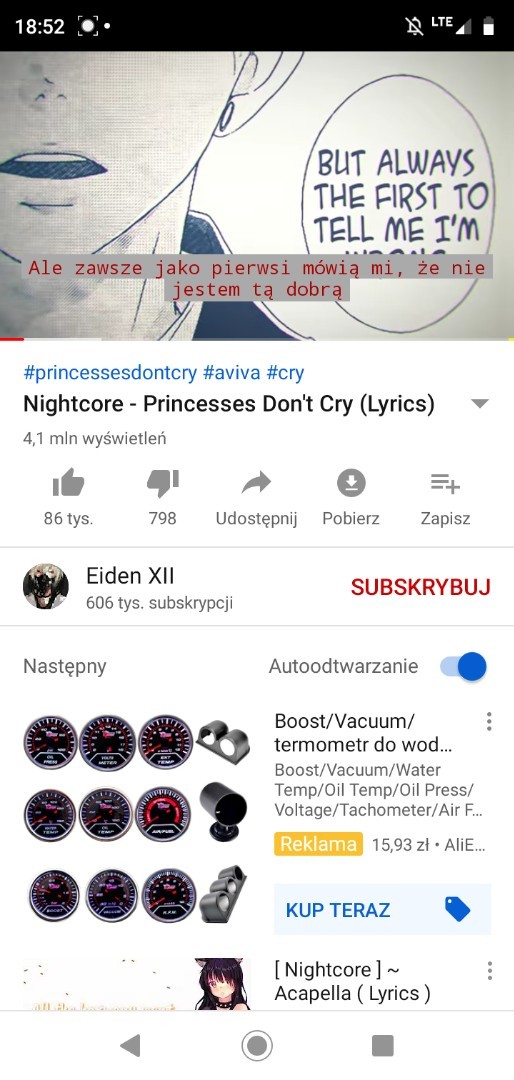Open the Nightcore Acapella video thumbnail
514x1080 pixels.
[x=137, y=983]
